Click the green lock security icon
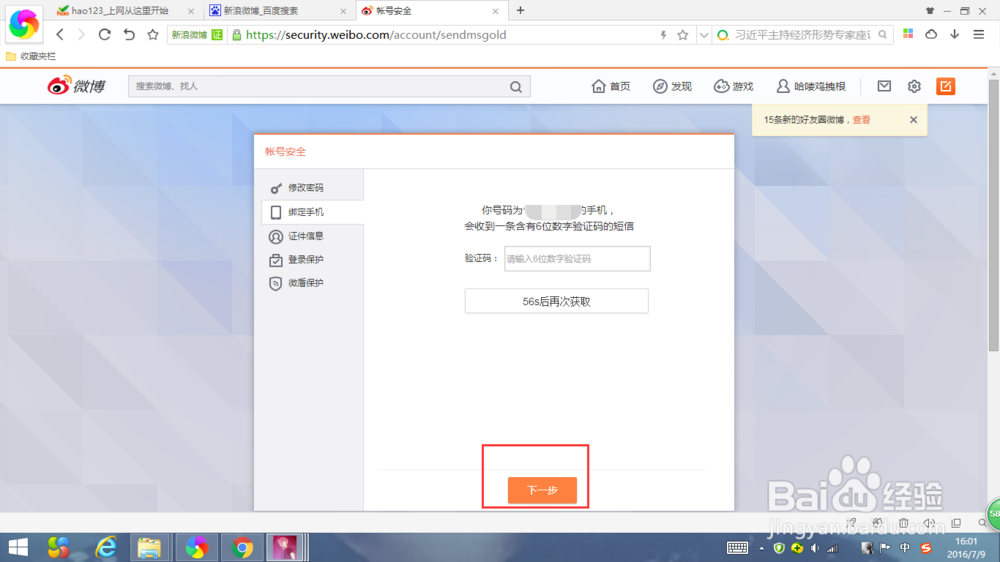Image resolution: width=1000 pixels, height=562 pixels. tap(237, 35)
